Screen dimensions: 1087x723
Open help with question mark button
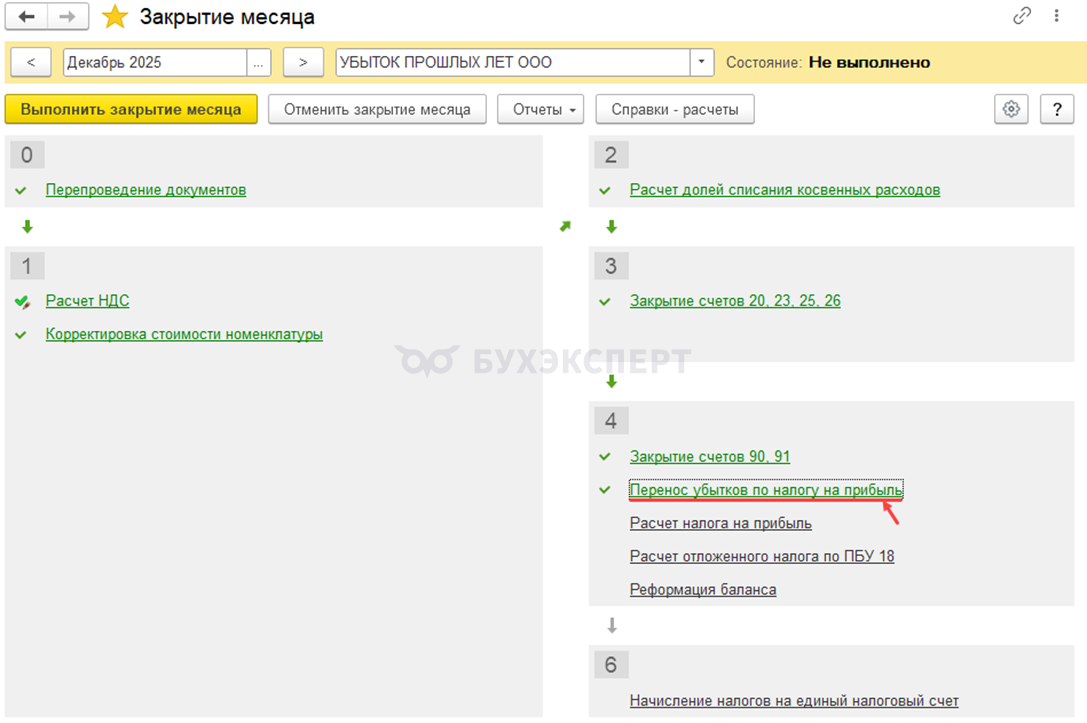coord(1057,109)
